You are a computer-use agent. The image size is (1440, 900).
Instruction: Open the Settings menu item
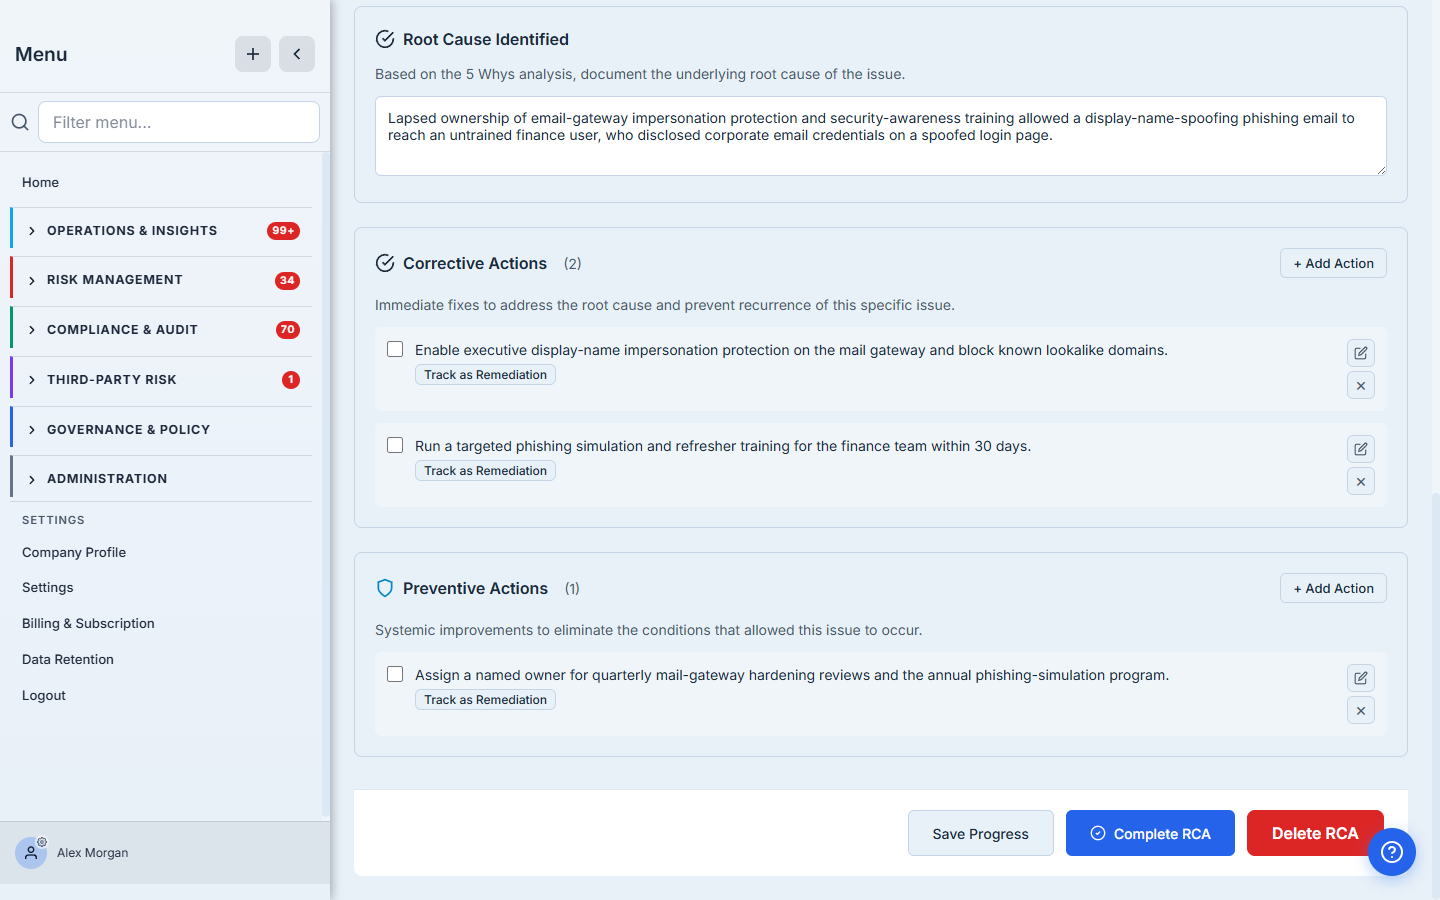(48, 587)
